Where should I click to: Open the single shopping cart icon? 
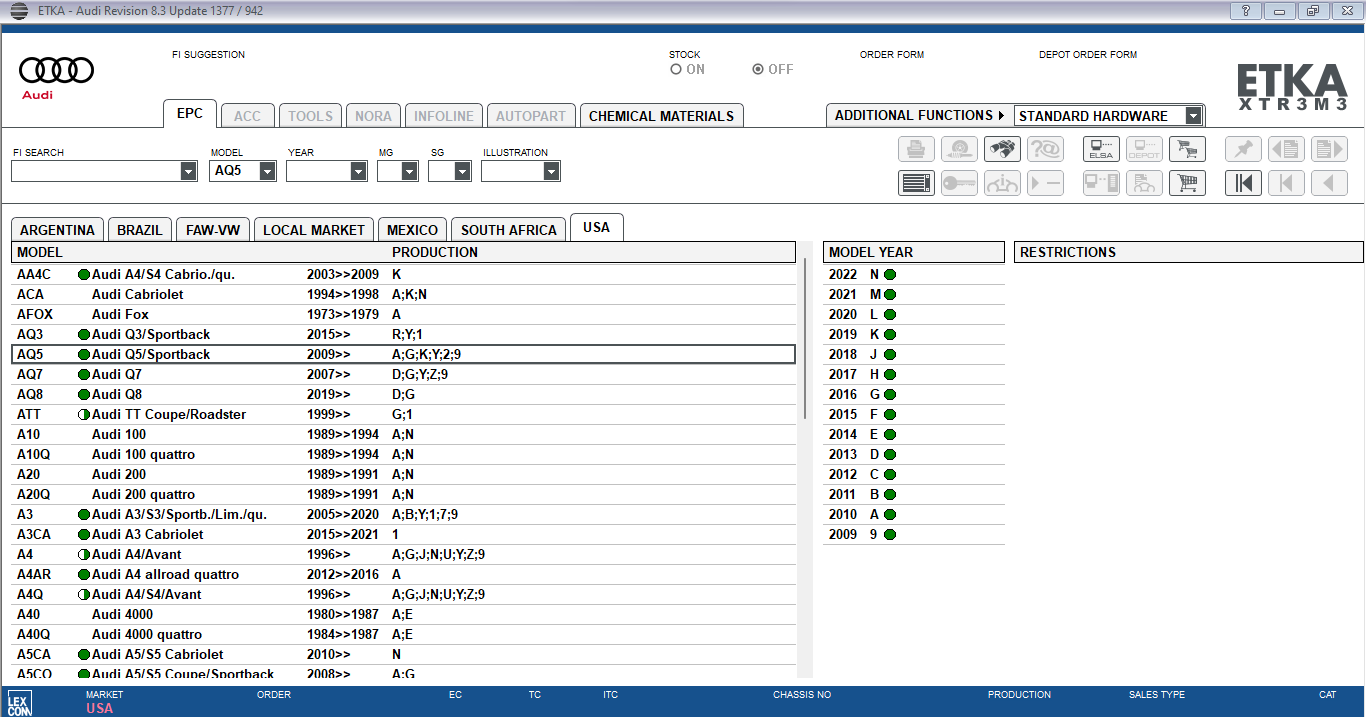1187,149
